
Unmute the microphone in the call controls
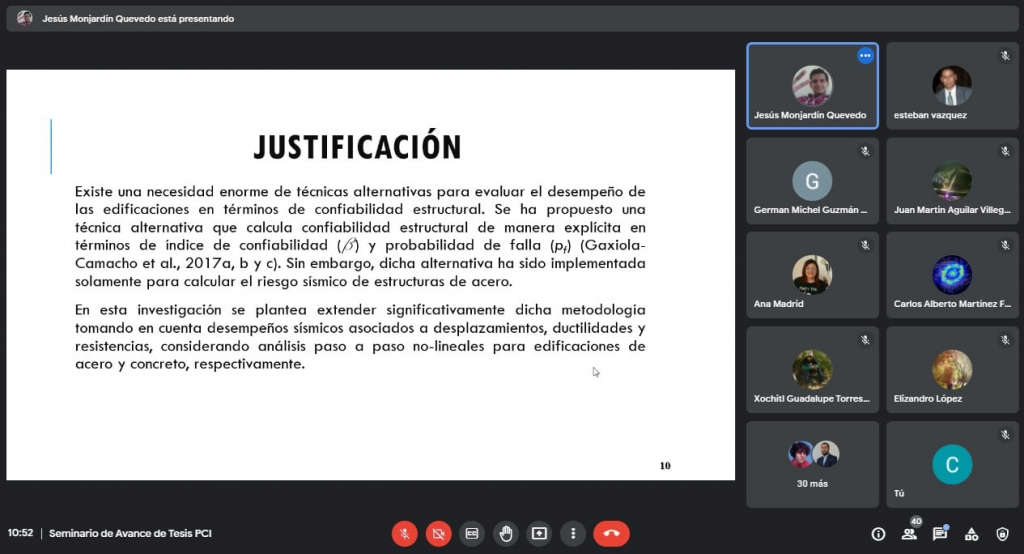[404, 534]
